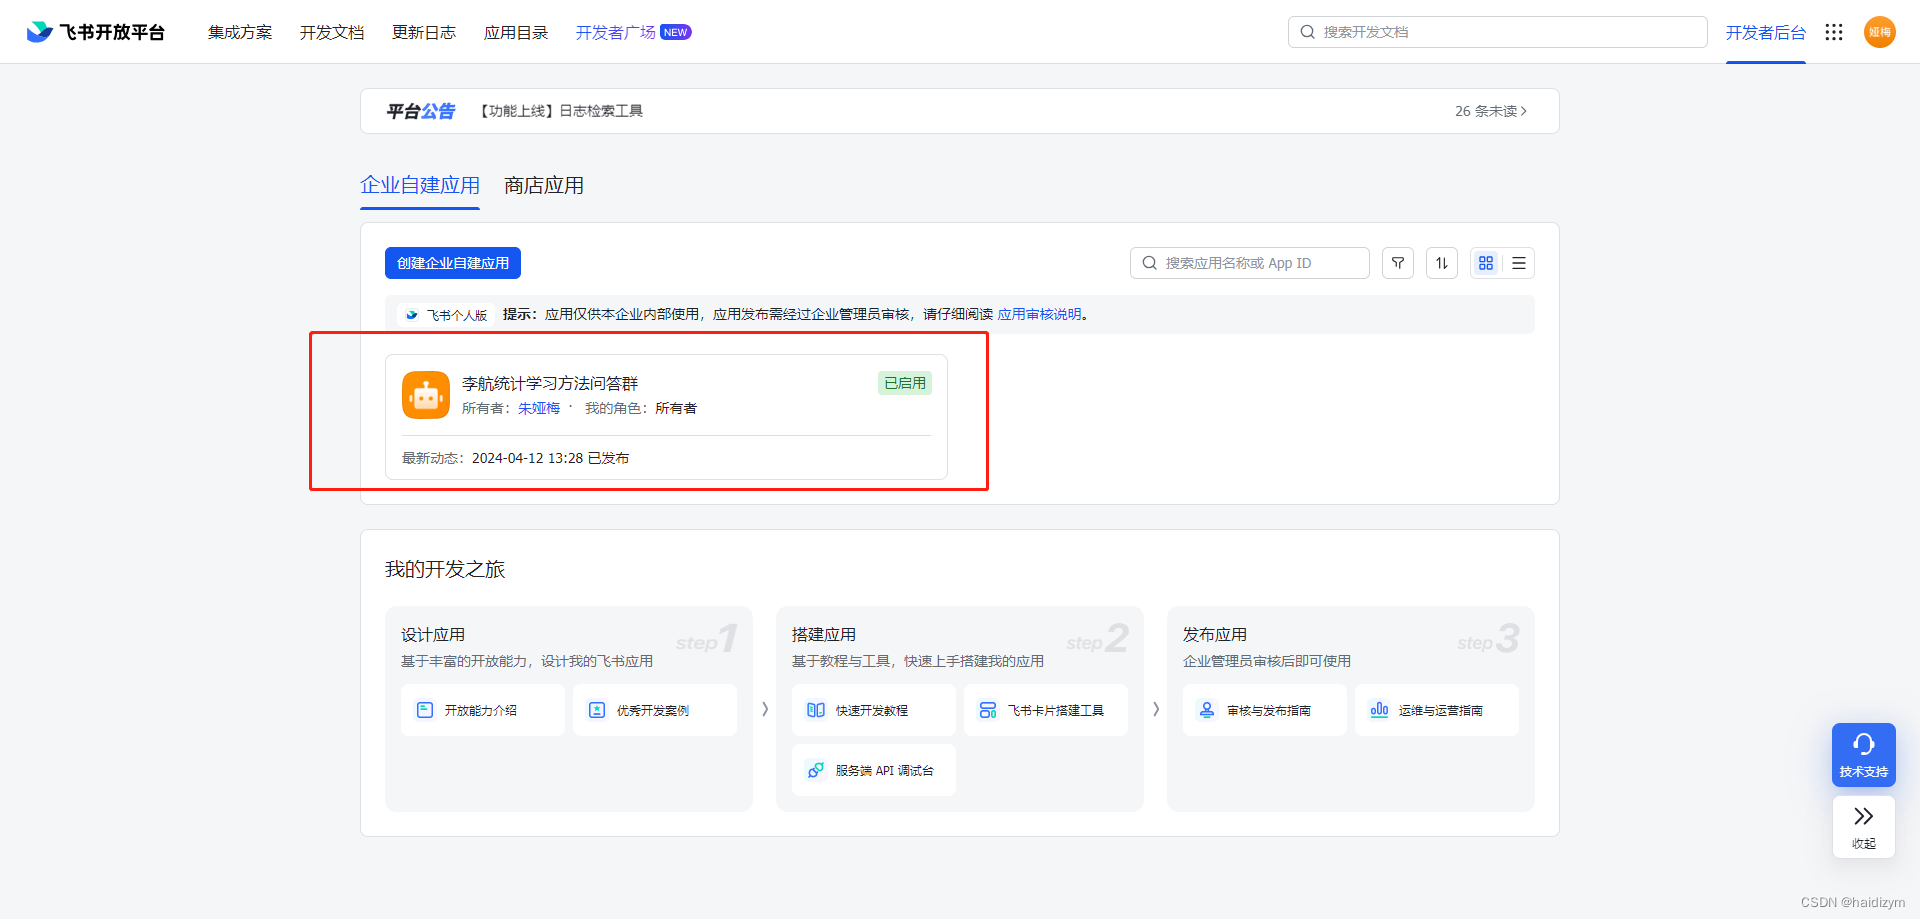Image resolution: width=1920 pixels, height=919 pixels.
Task: Open the 应用目录 menu
Action: pos(516,32)
